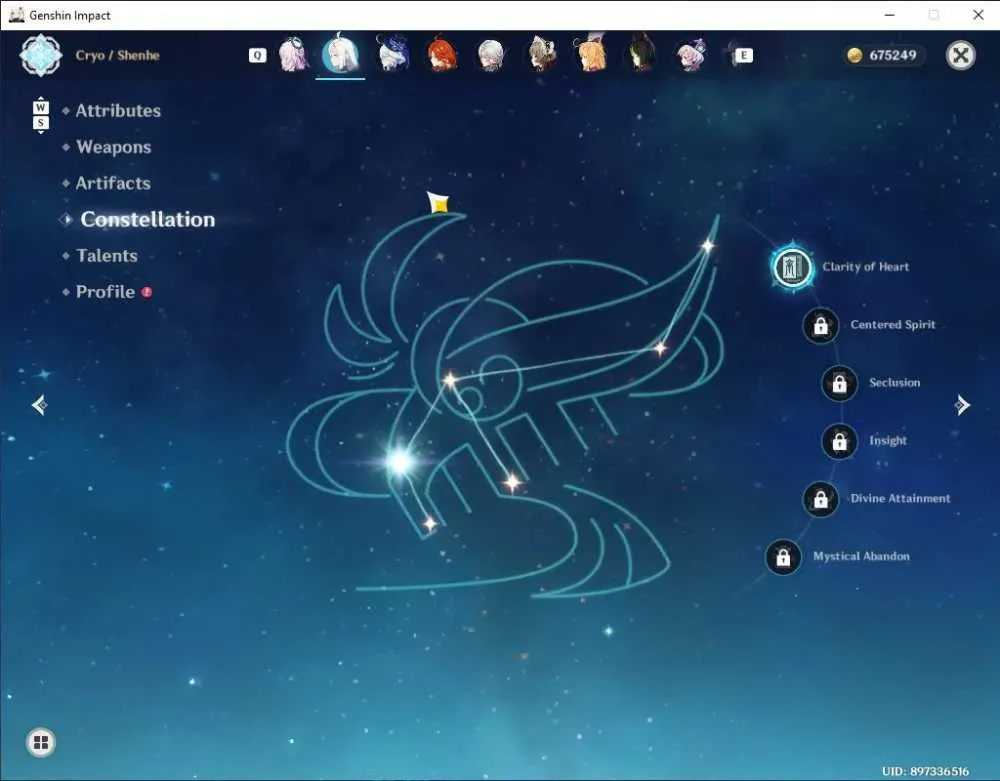Click the Clarity of Heart label
This screenshot has height=781, width=1000.
click(865, 267)
